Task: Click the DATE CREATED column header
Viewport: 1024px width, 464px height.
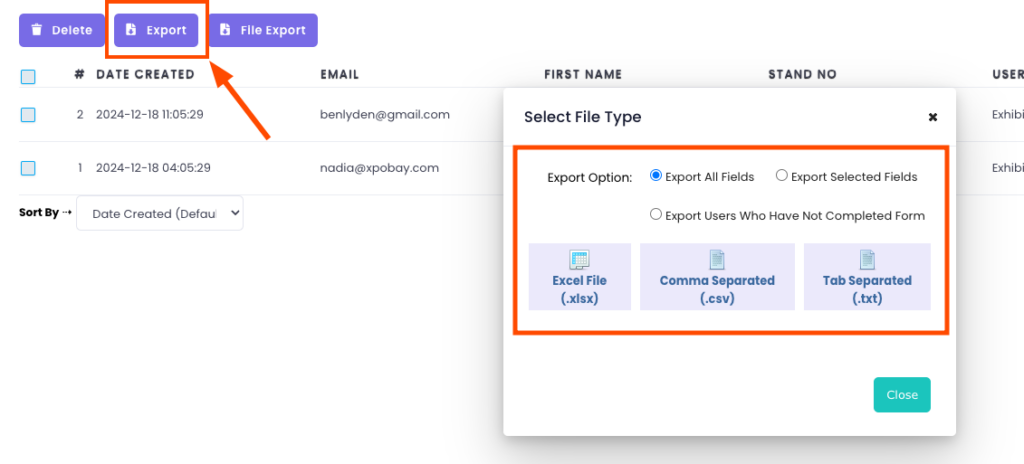Action: point(145,75)
